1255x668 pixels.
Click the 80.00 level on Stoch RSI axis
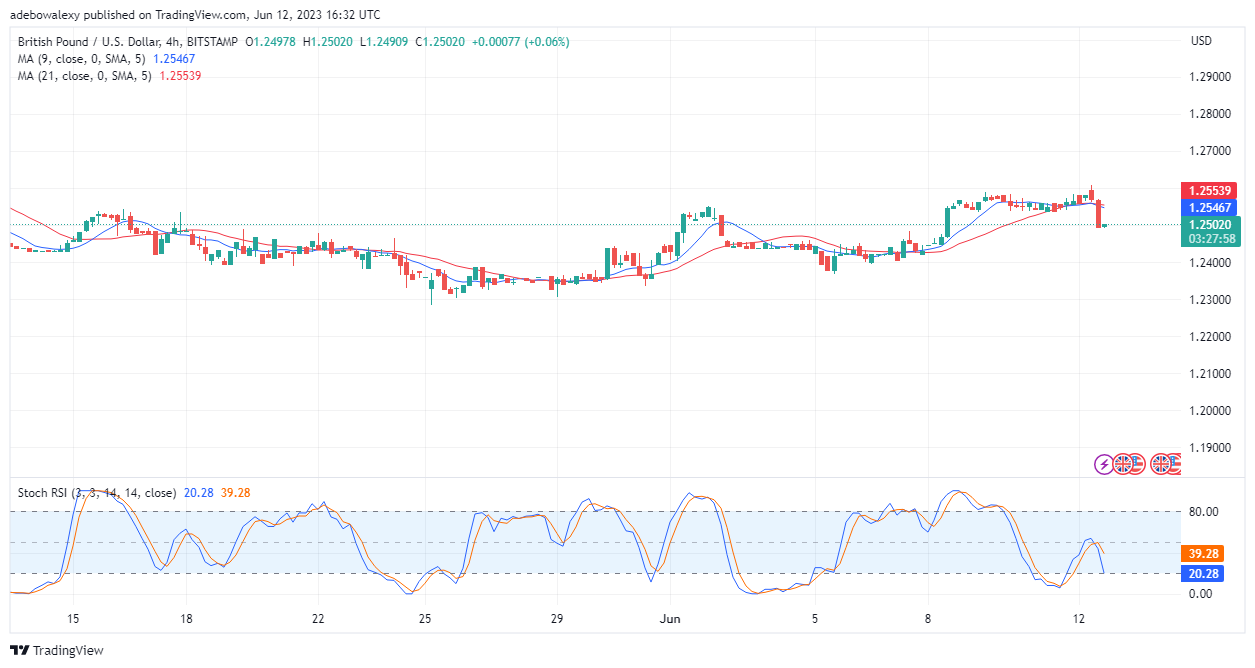click(x=1201, y=512)
